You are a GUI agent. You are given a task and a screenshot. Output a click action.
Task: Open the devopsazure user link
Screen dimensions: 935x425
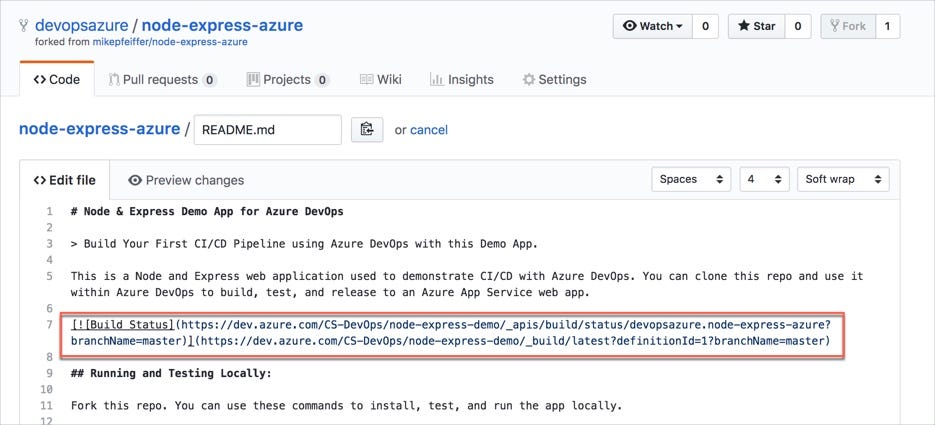coord(82,26)
